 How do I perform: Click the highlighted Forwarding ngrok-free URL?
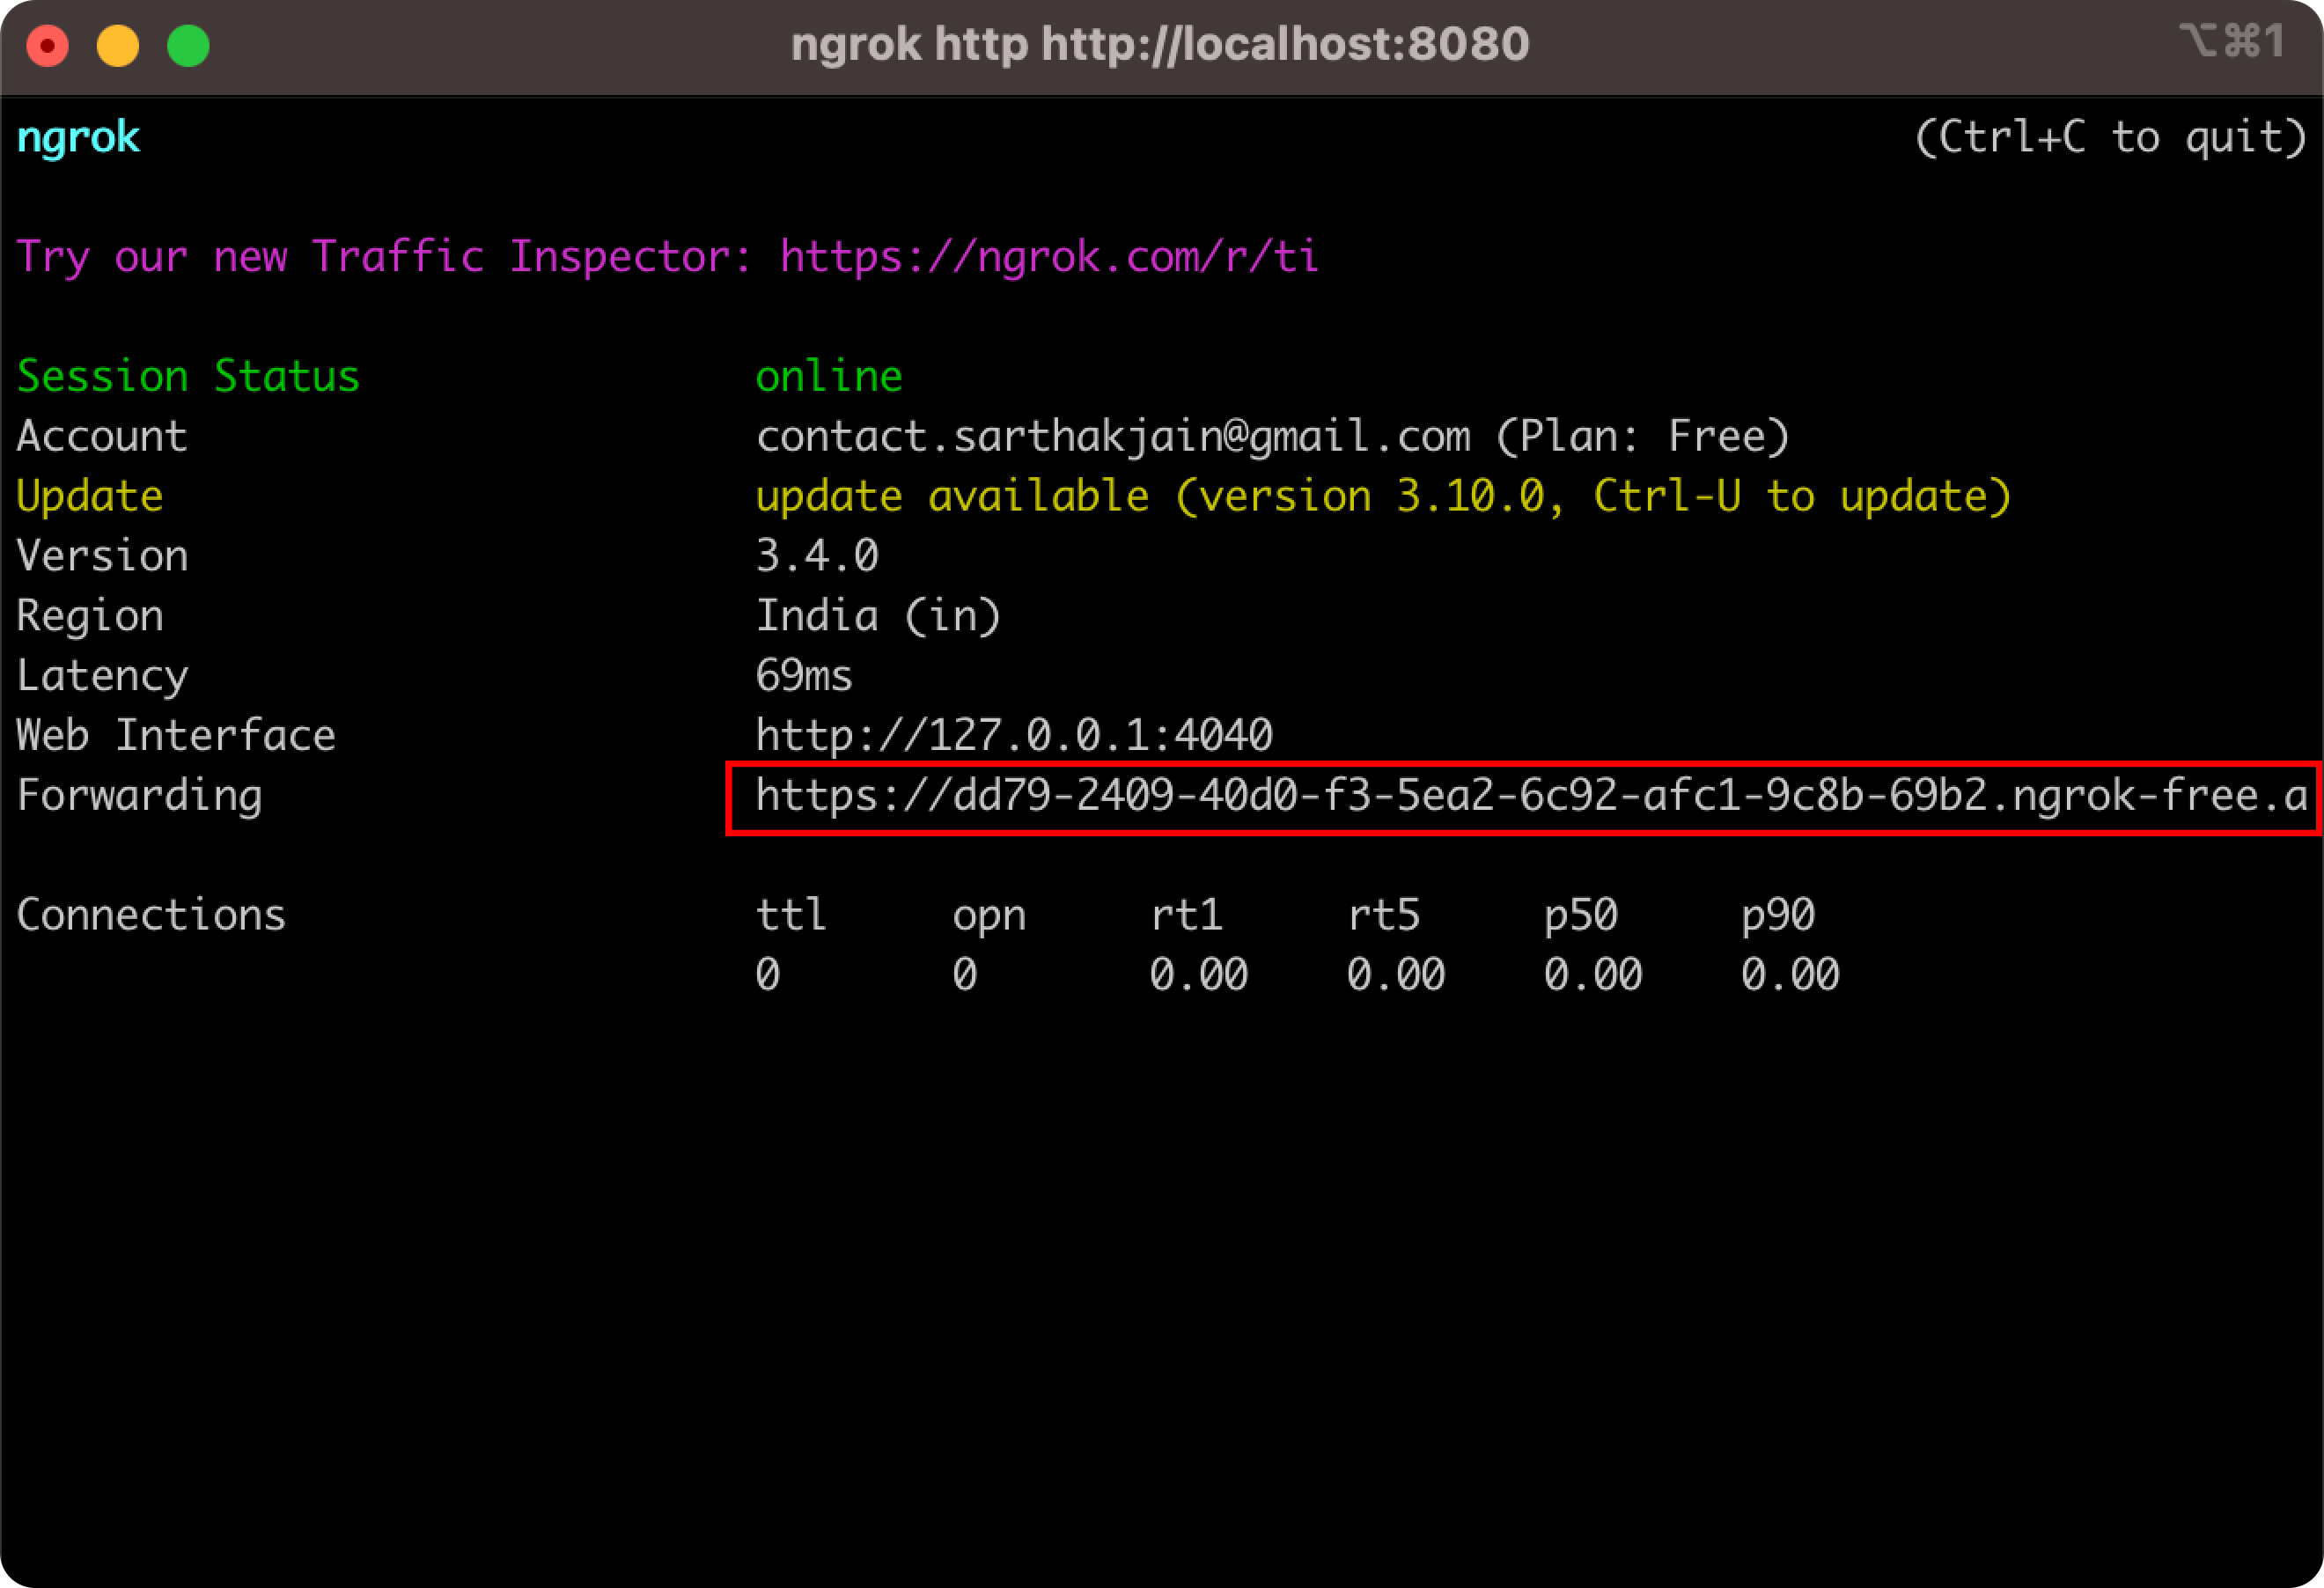point(1530,796)
